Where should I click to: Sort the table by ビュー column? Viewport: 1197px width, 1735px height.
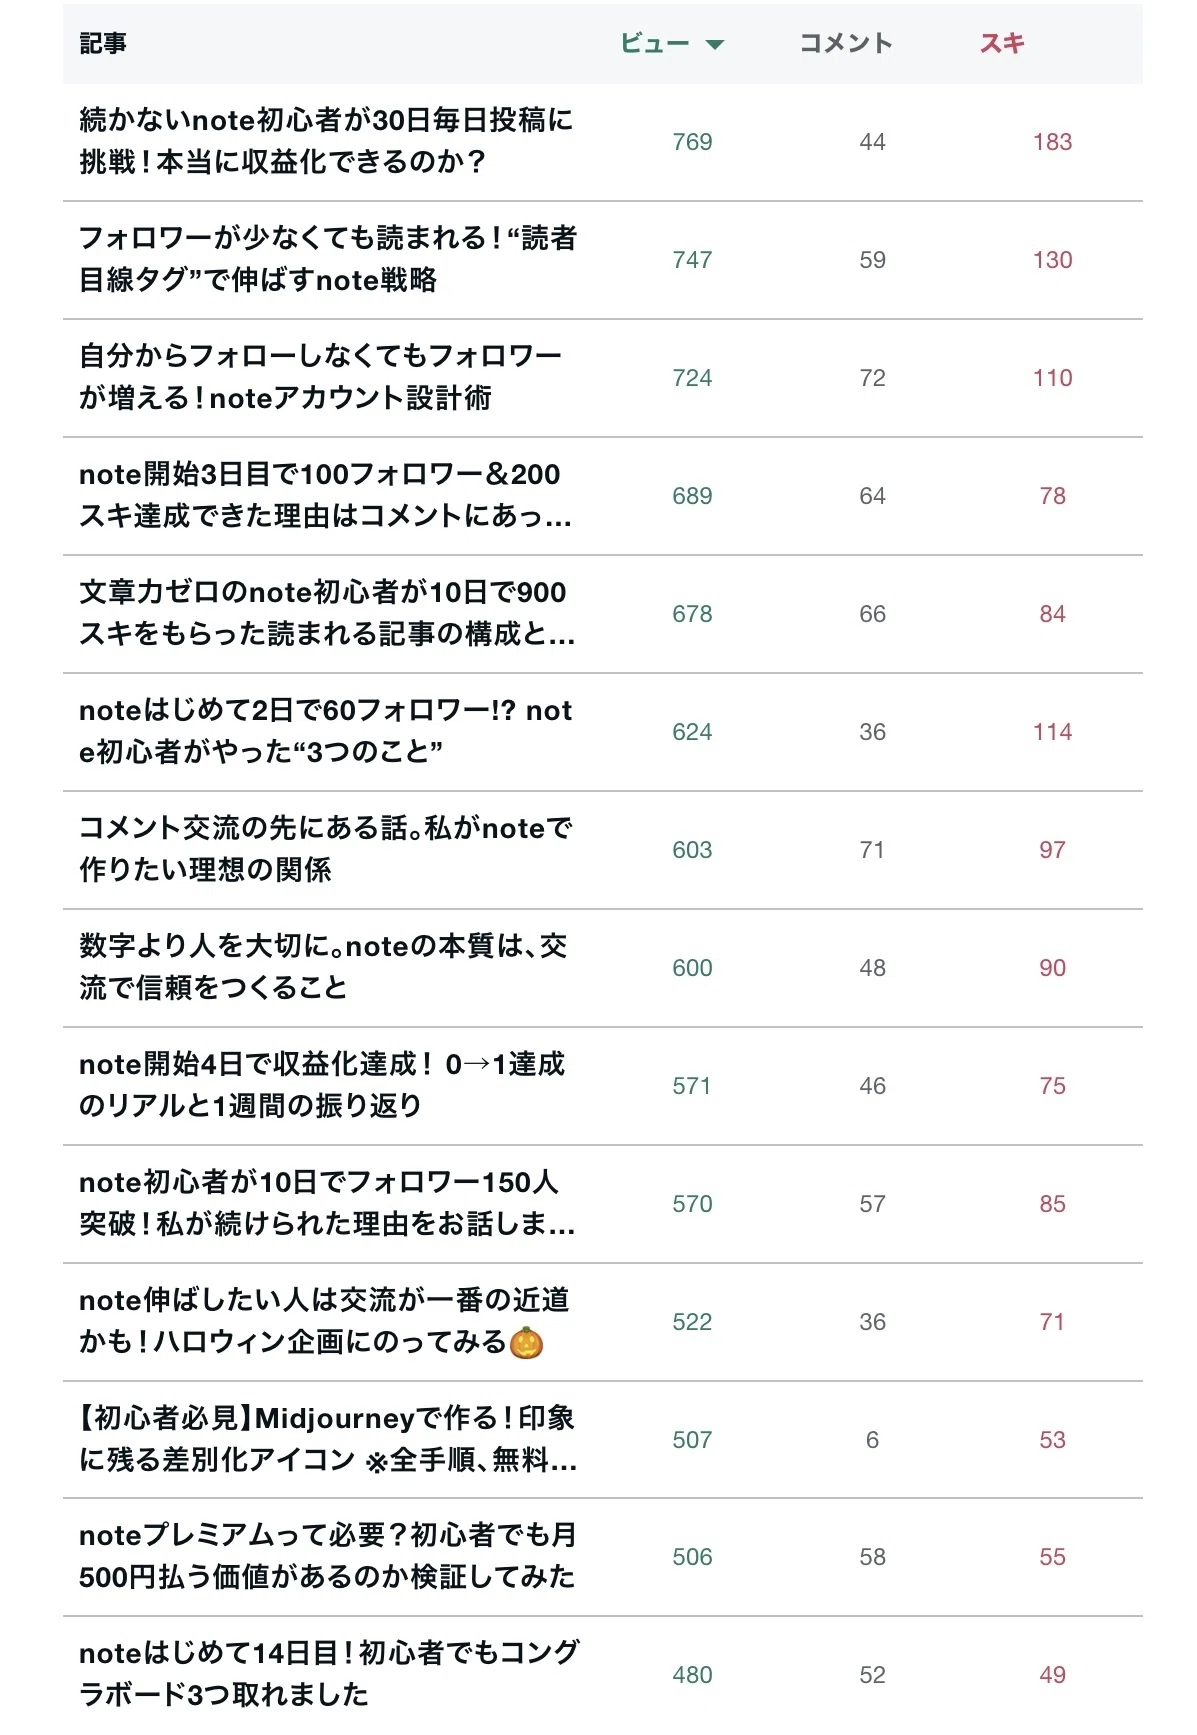[656, 43]
